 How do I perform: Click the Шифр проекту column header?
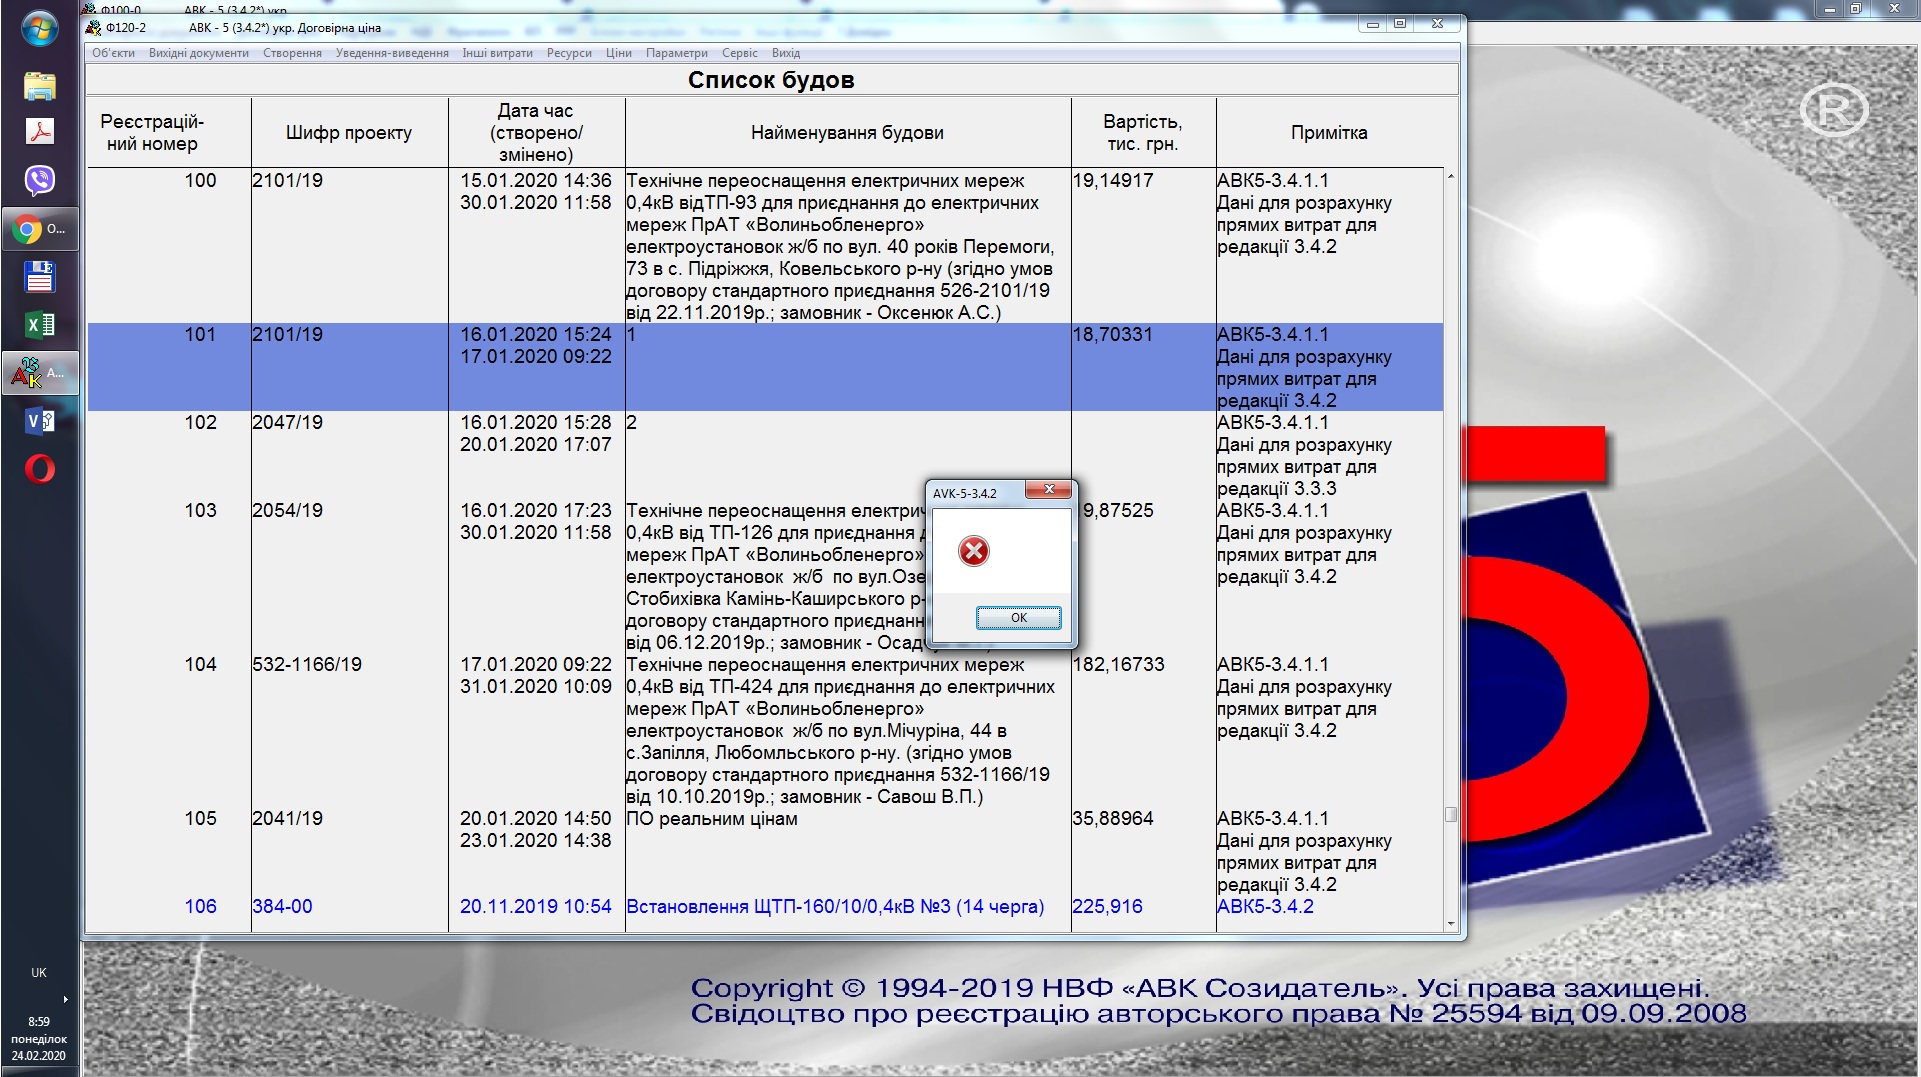tap(349, 132)
